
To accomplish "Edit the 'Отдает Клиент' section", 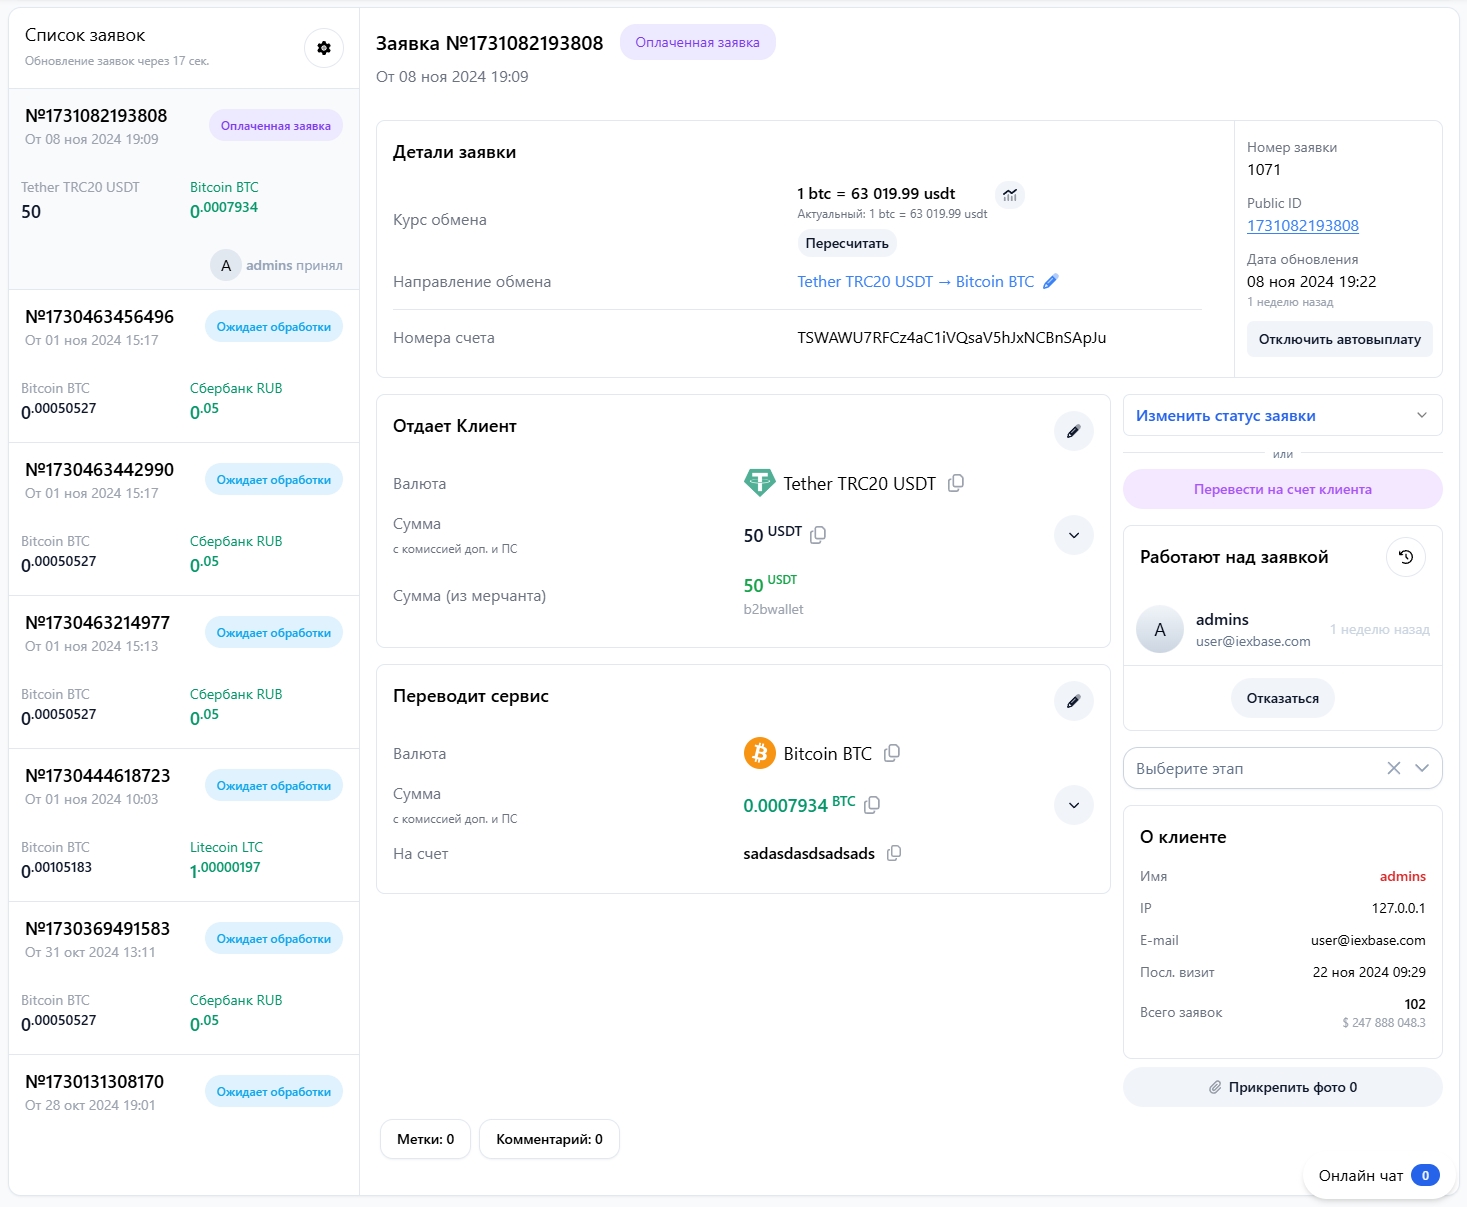I will pyautogui.click(x=1073, y=431).
